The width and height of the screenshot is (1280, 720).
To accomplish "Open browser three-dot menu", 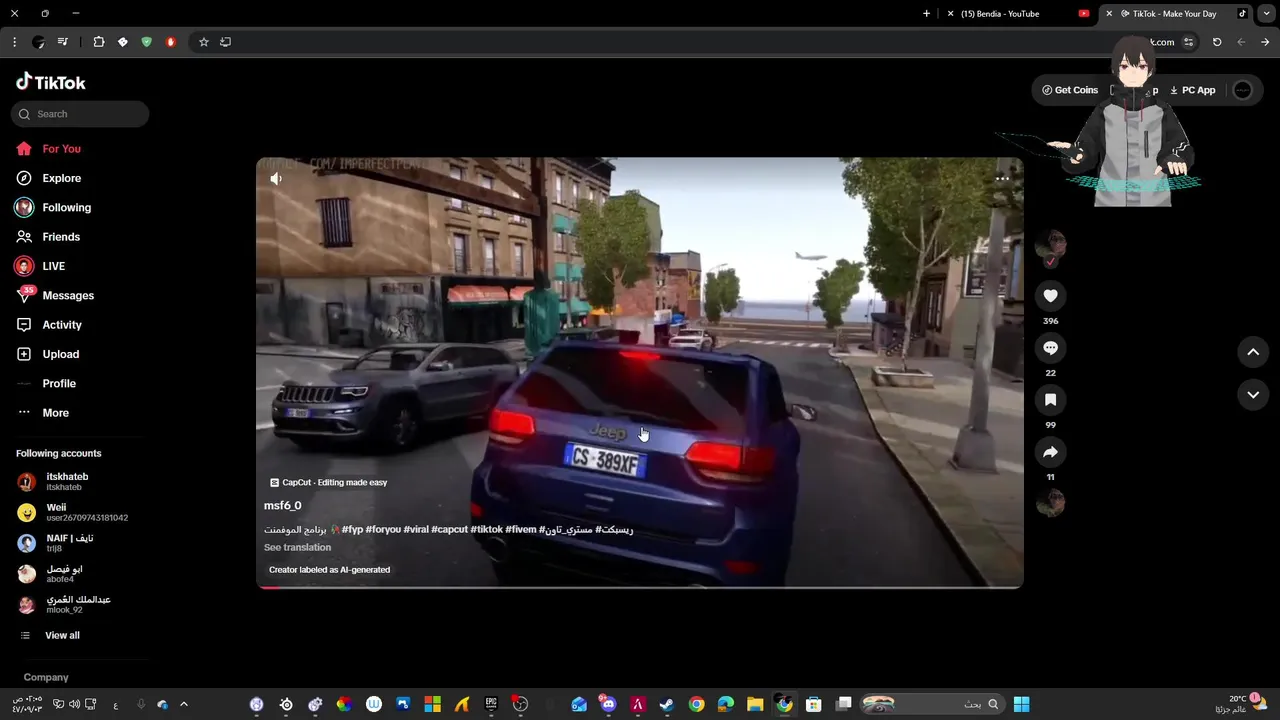I will click(14, 42).
